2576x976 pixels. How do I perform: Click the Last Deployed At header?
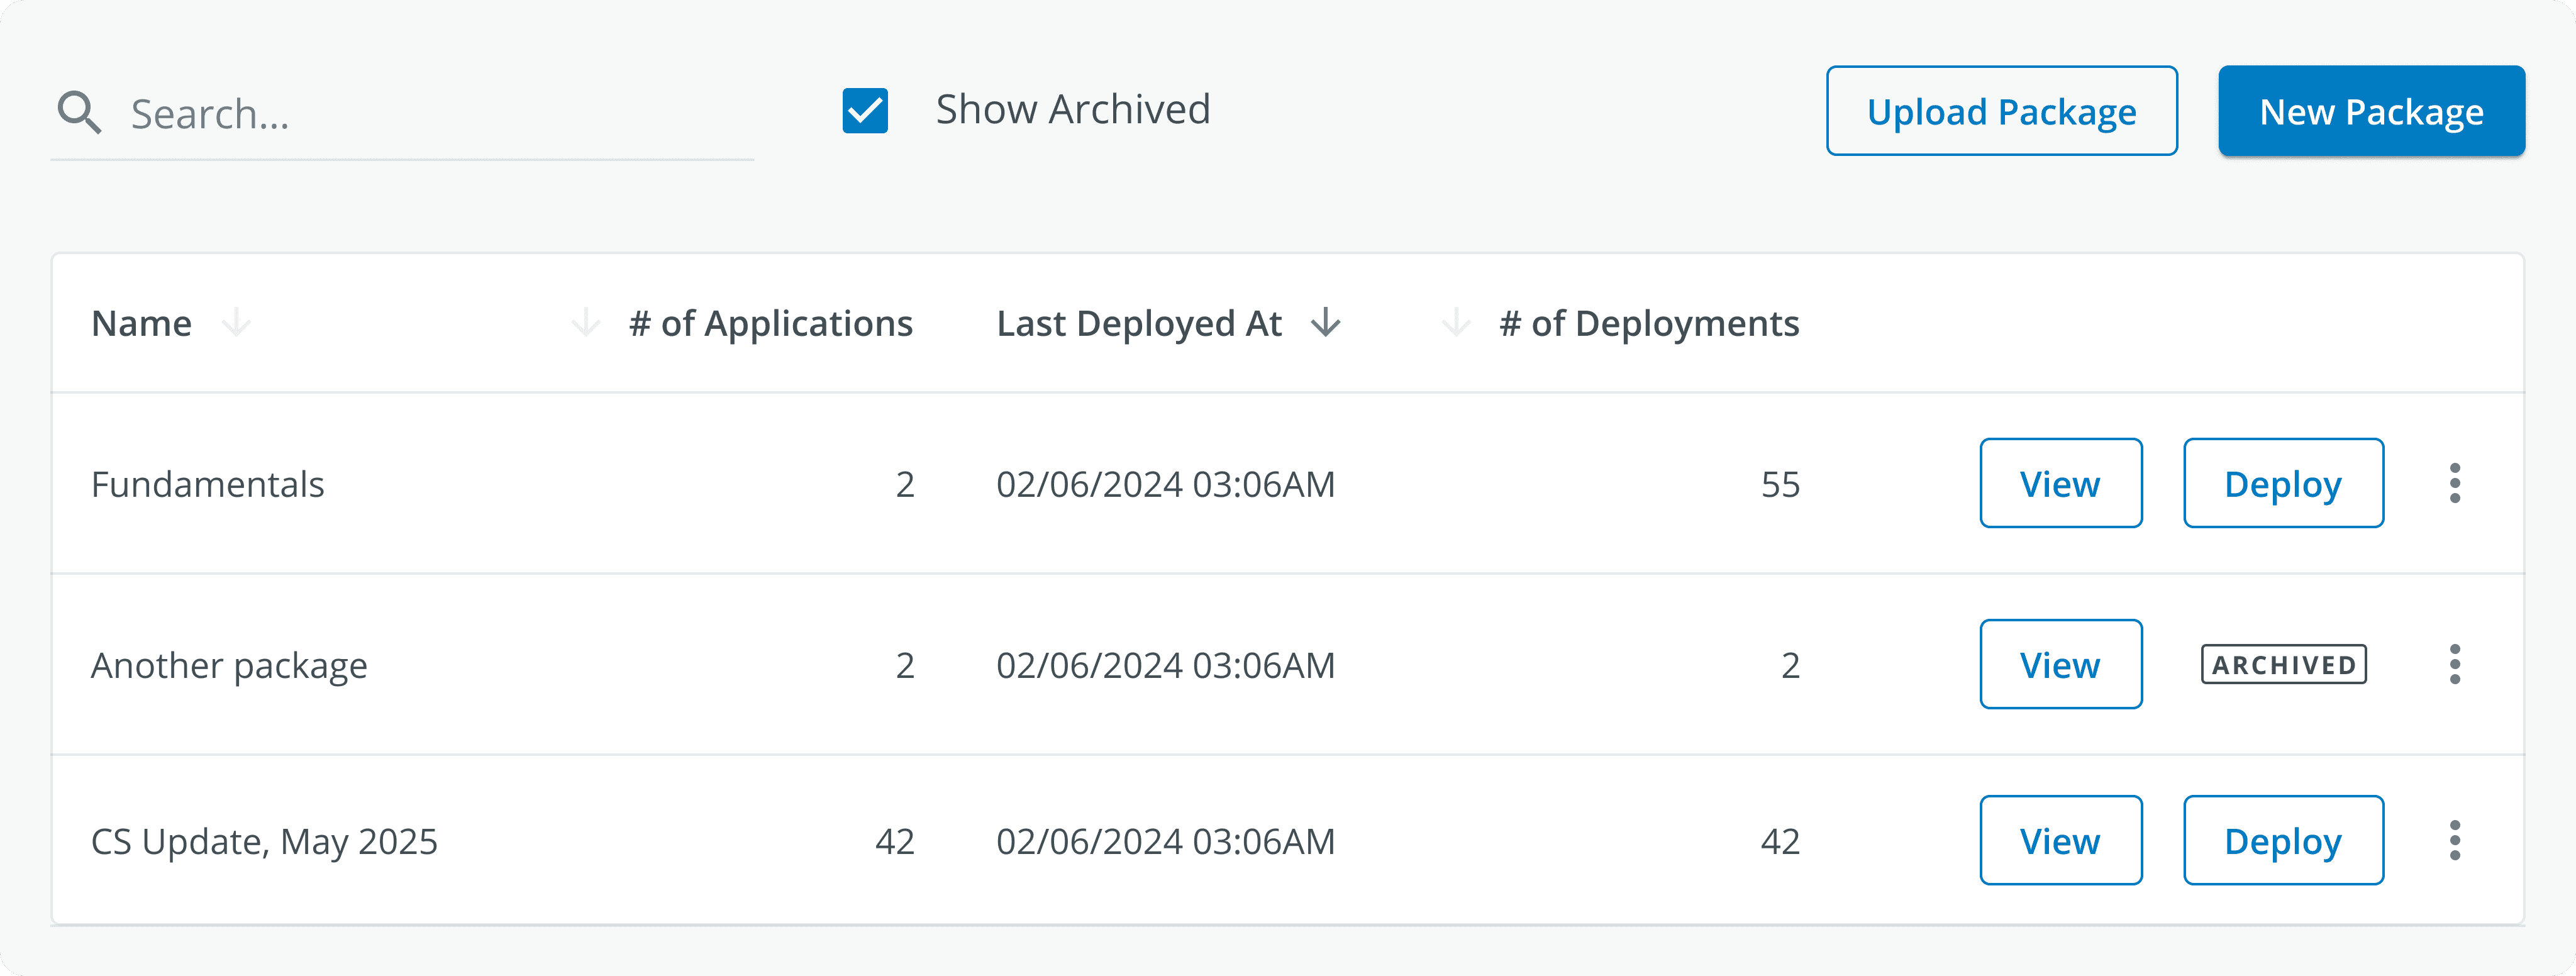point(1139,324)
